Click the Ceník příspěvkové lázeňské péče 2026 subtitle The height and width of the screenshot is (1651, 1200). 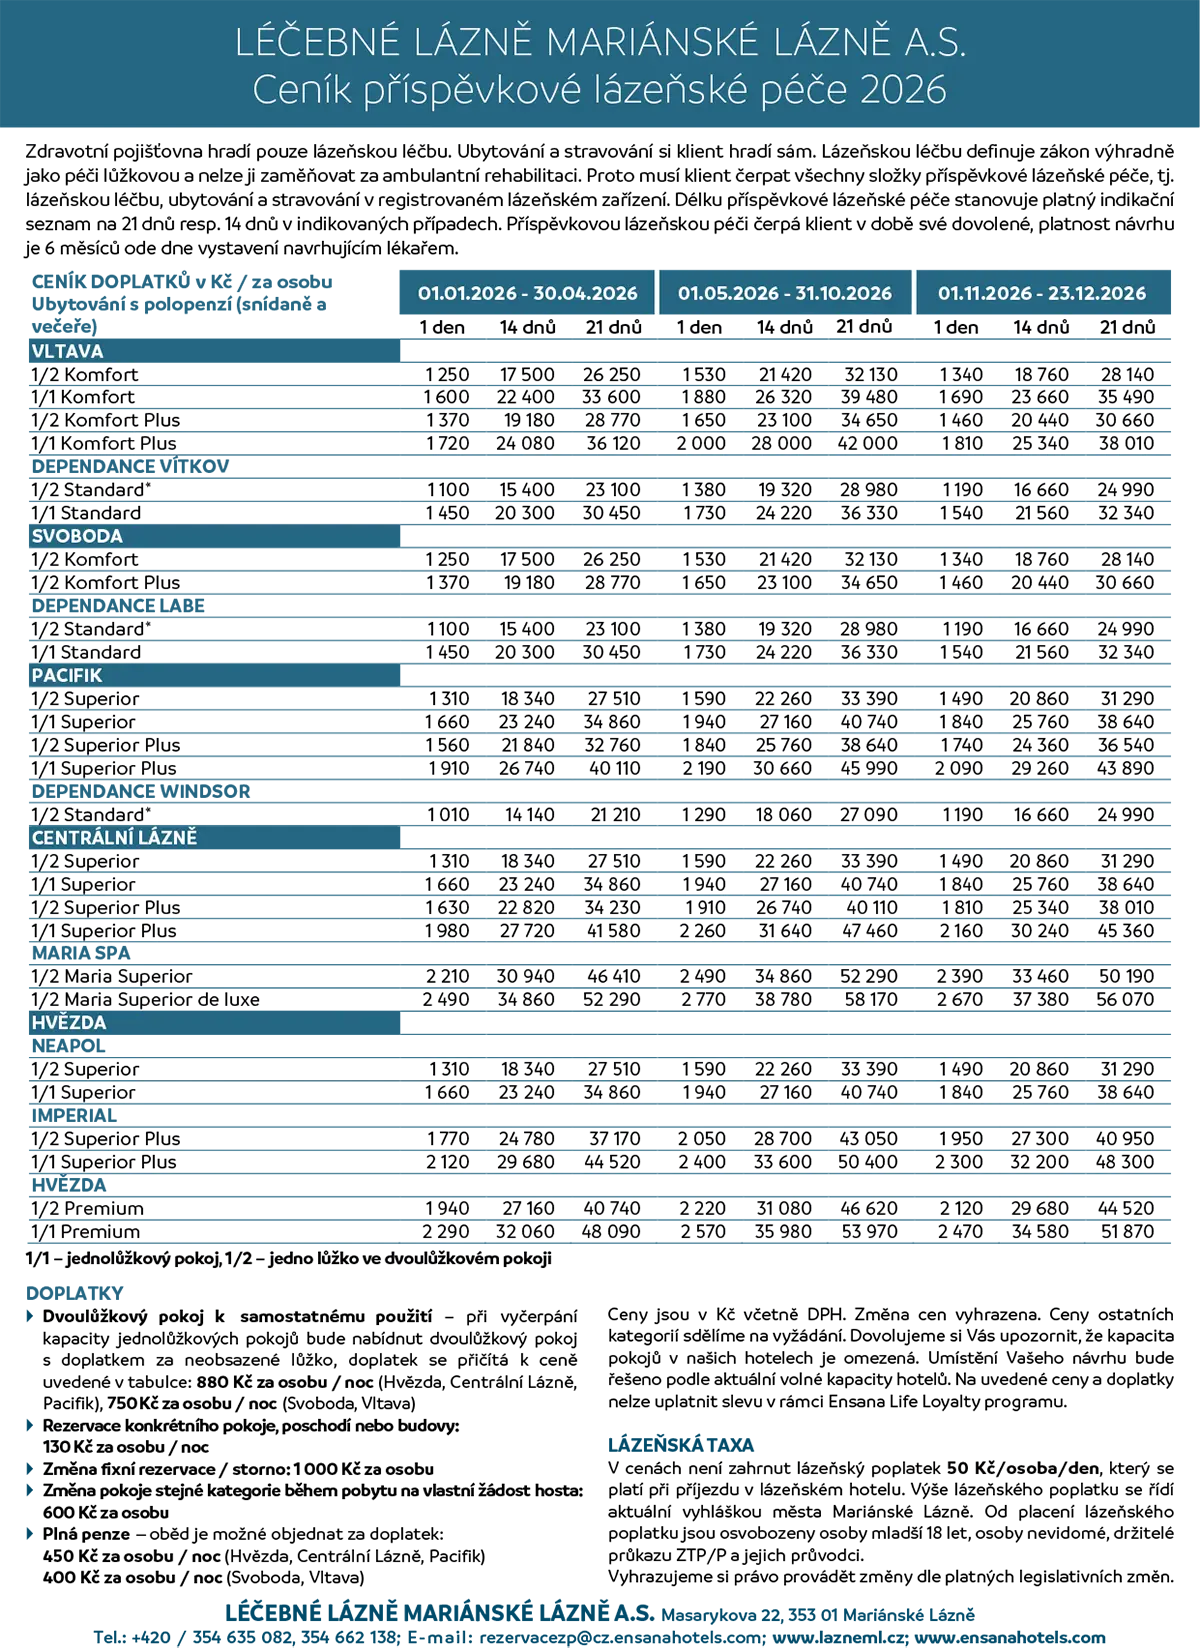coord(600,91)
